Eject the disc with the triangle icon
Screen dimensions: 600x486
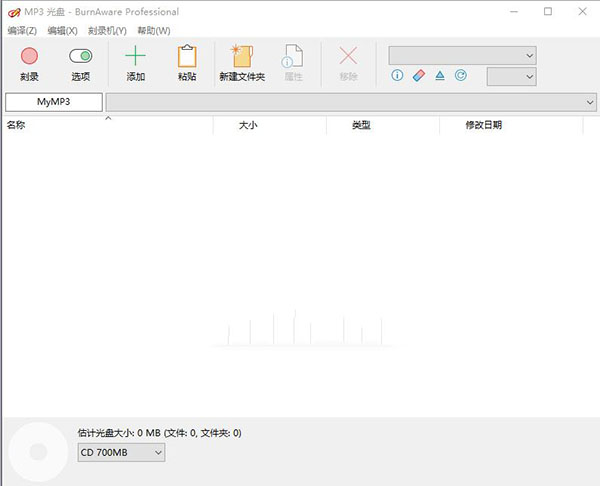[x=440, y=75]
